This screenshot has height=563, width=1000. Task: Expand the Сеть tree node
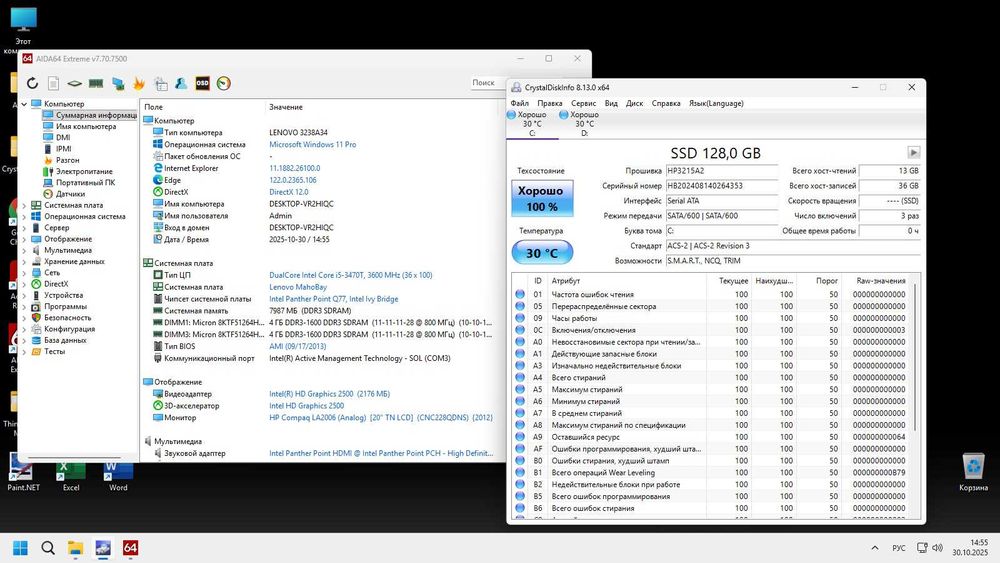(24, 273)
